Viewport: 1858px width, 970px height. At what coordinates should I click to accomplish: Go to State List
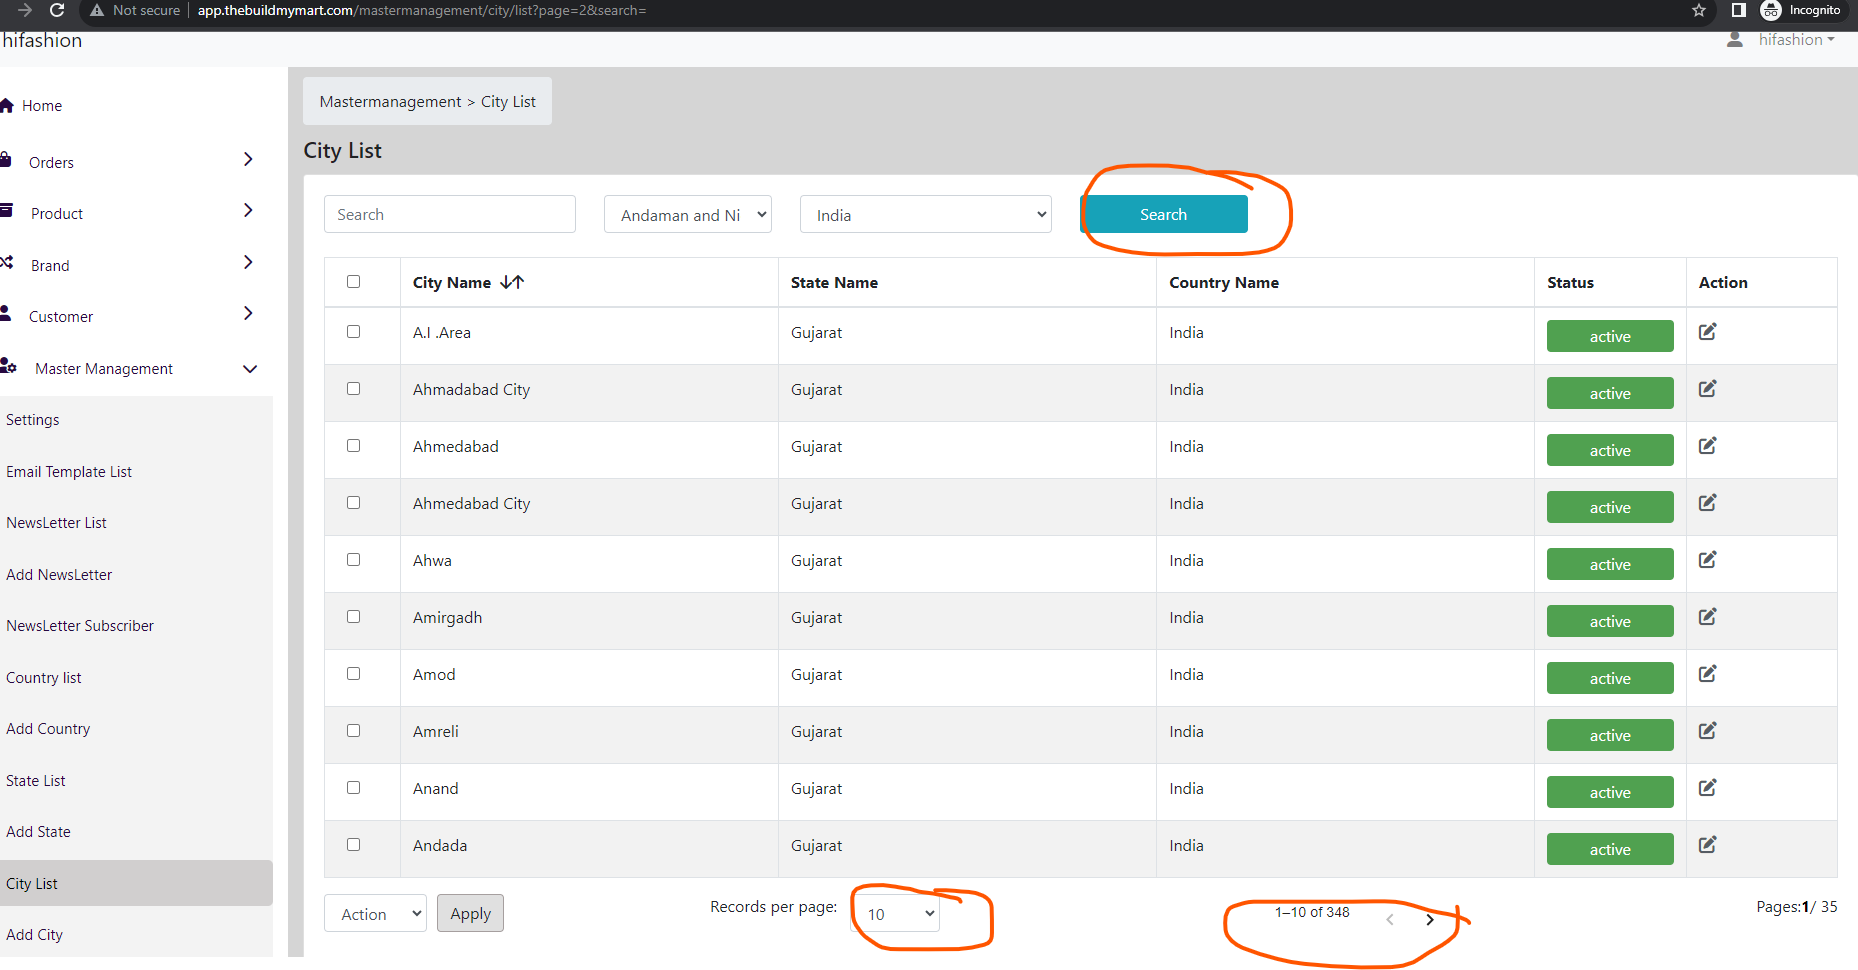36,781
